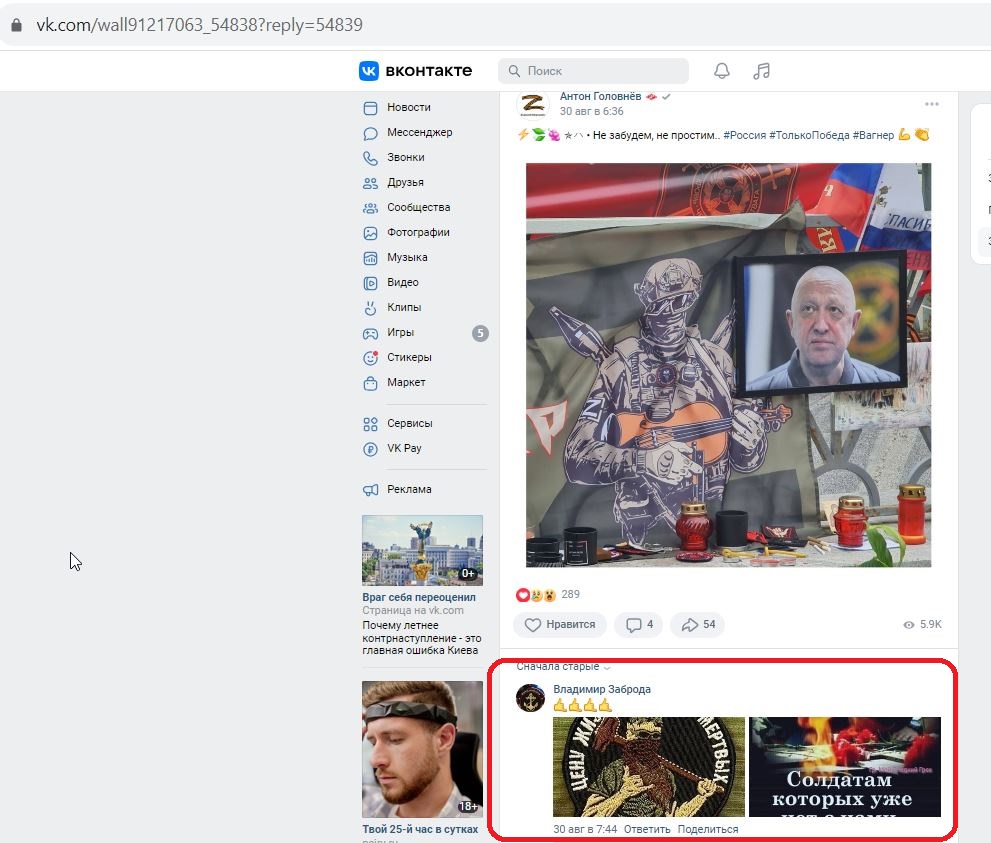Click the Музыка sidebar icon
The height and width of the screenshot is (843, 991).
(x=370, y=258)
